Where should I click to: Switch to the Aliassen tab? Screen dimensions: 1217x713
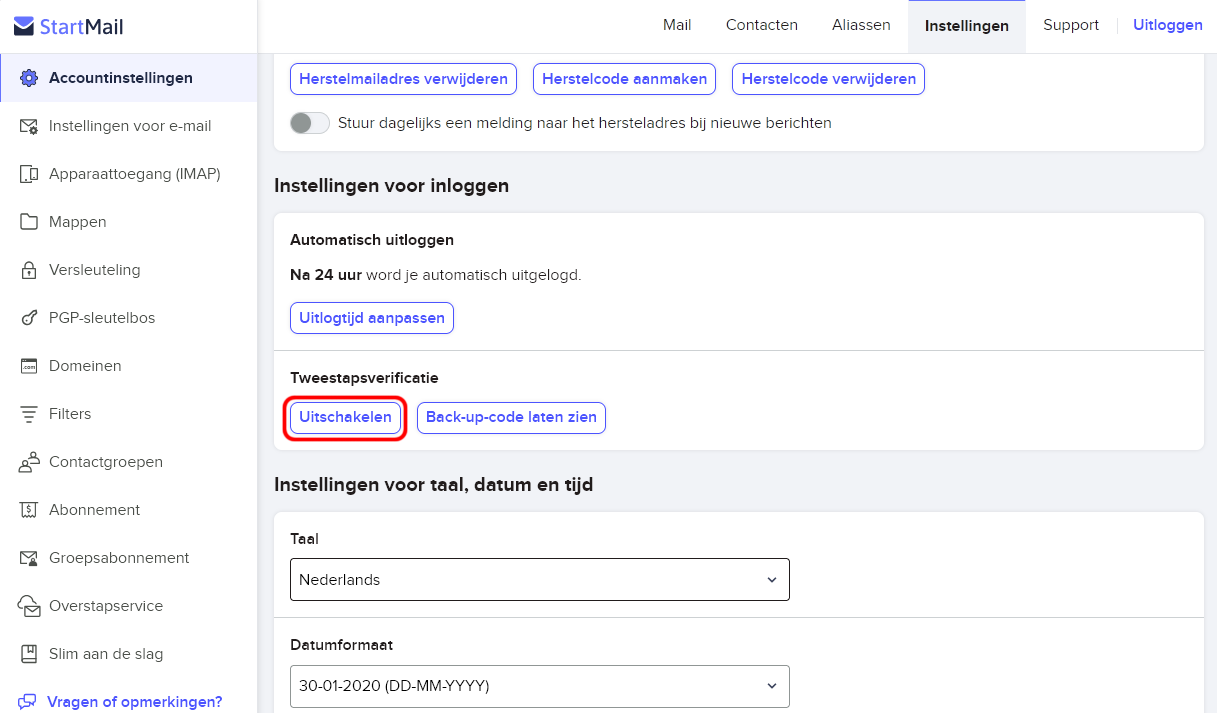861,25
